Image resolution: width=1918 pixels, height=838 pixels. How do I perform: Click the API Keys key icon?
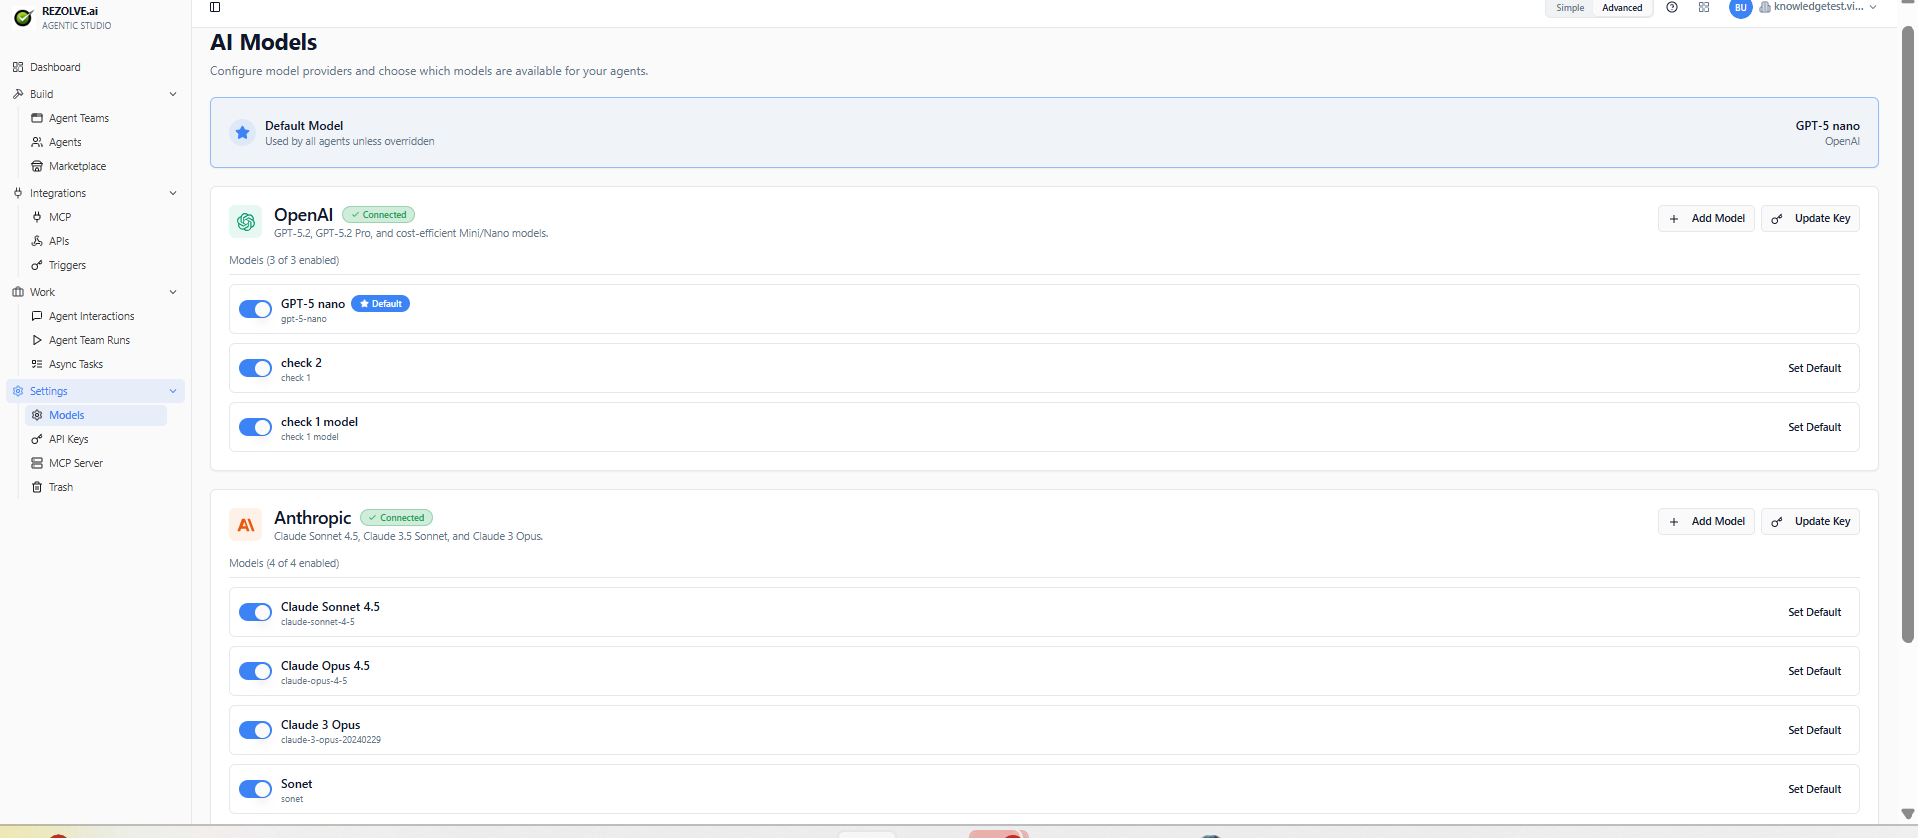(x=37, y=439)
